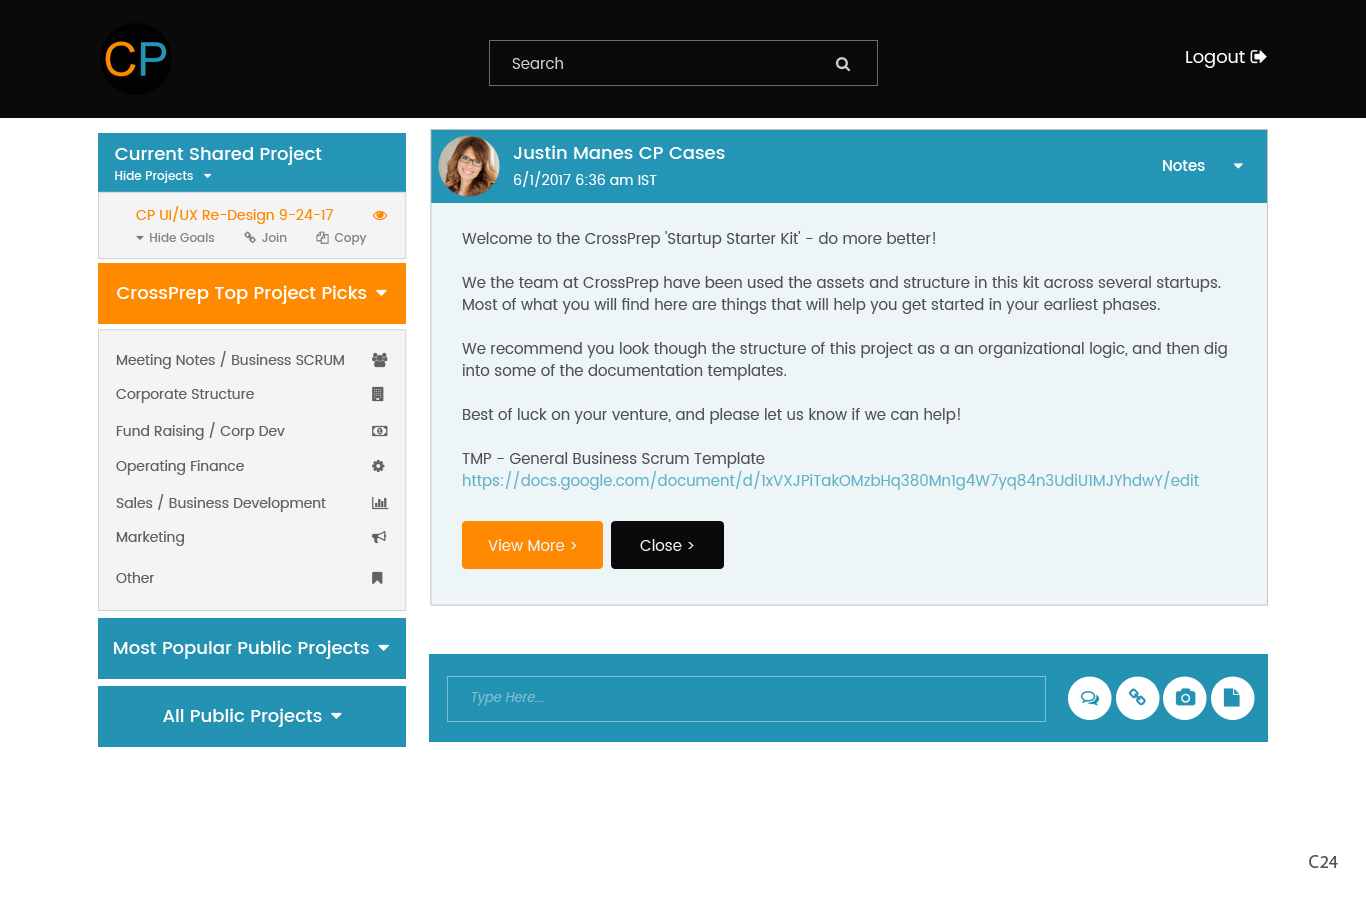Open the people icon beside Meeting Notes
1366x908 pixels.
(379, 360)
